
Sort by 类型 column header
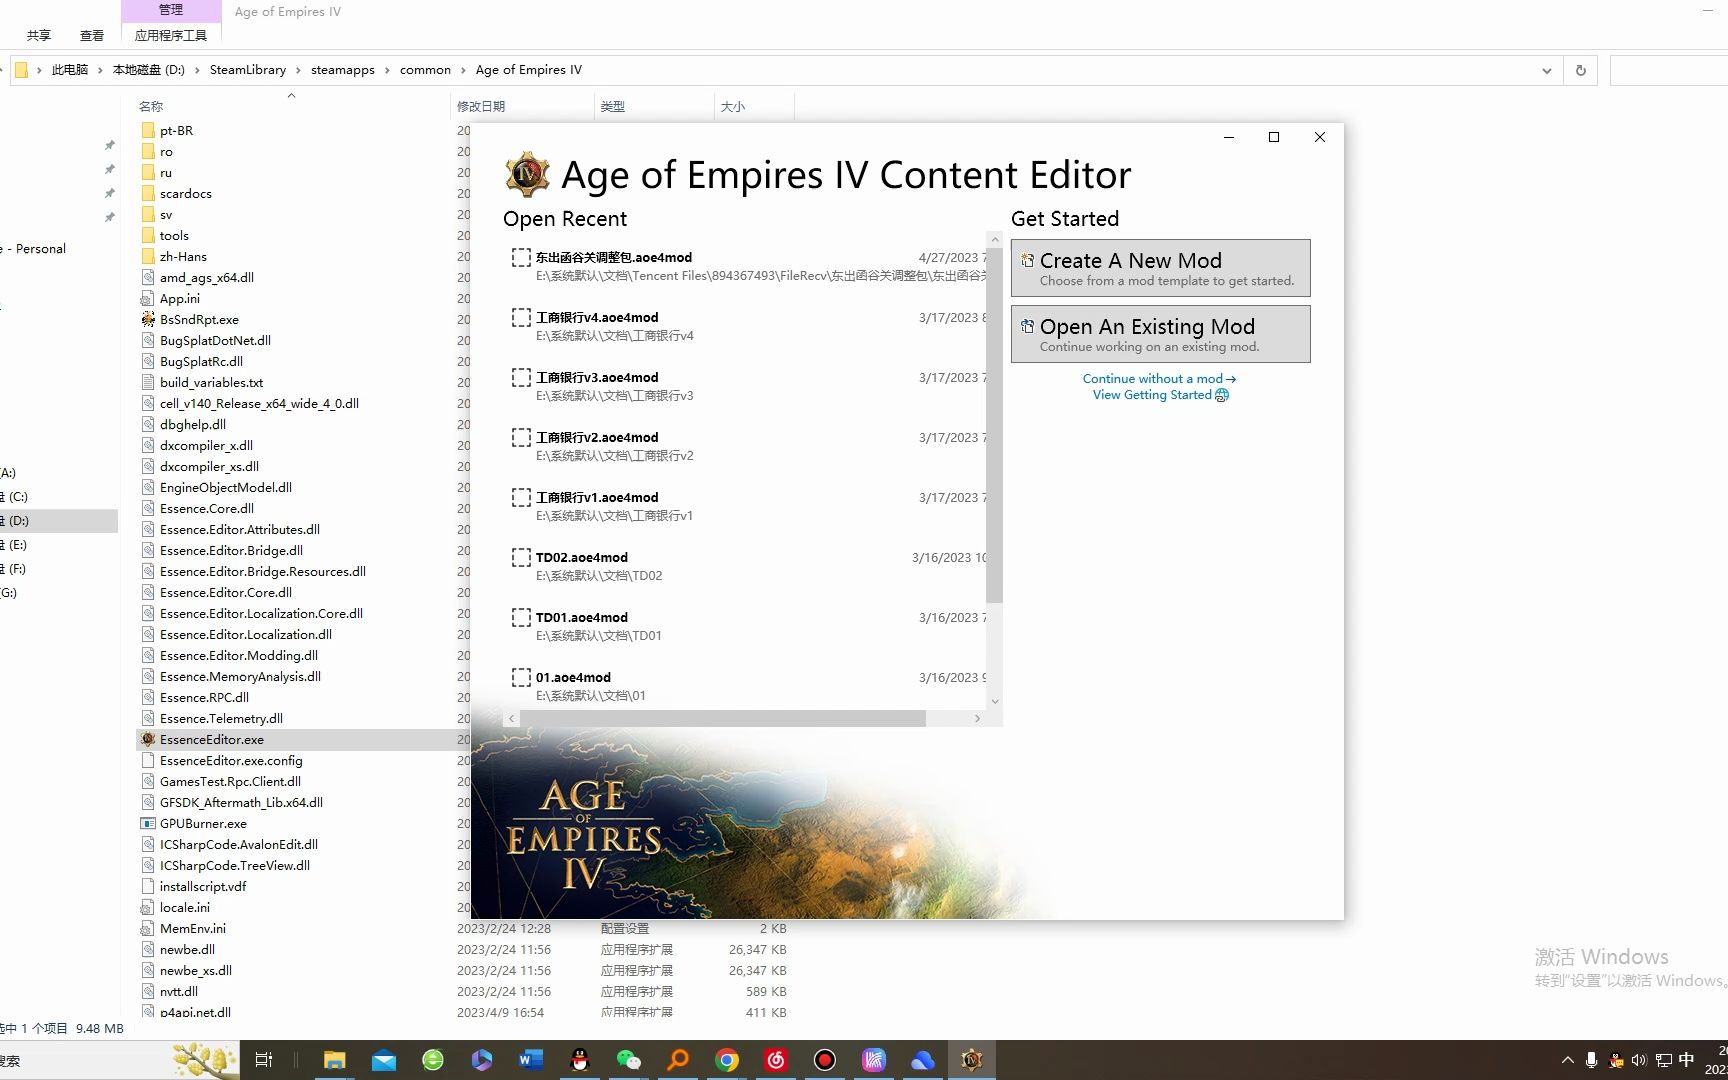click(x=654, y=106)
